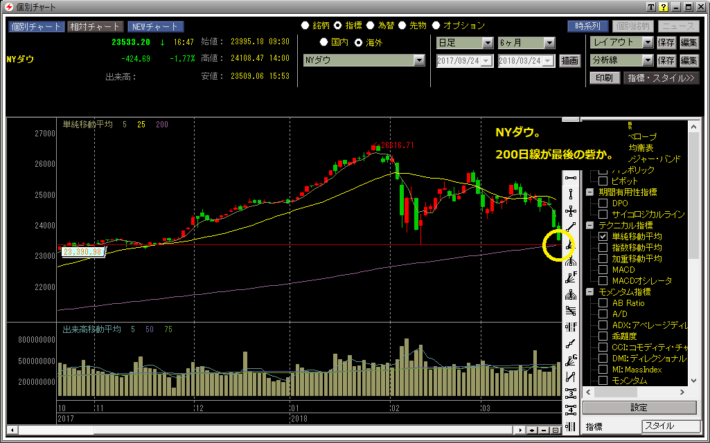Switch to the スタイル tab

point(670,426)
